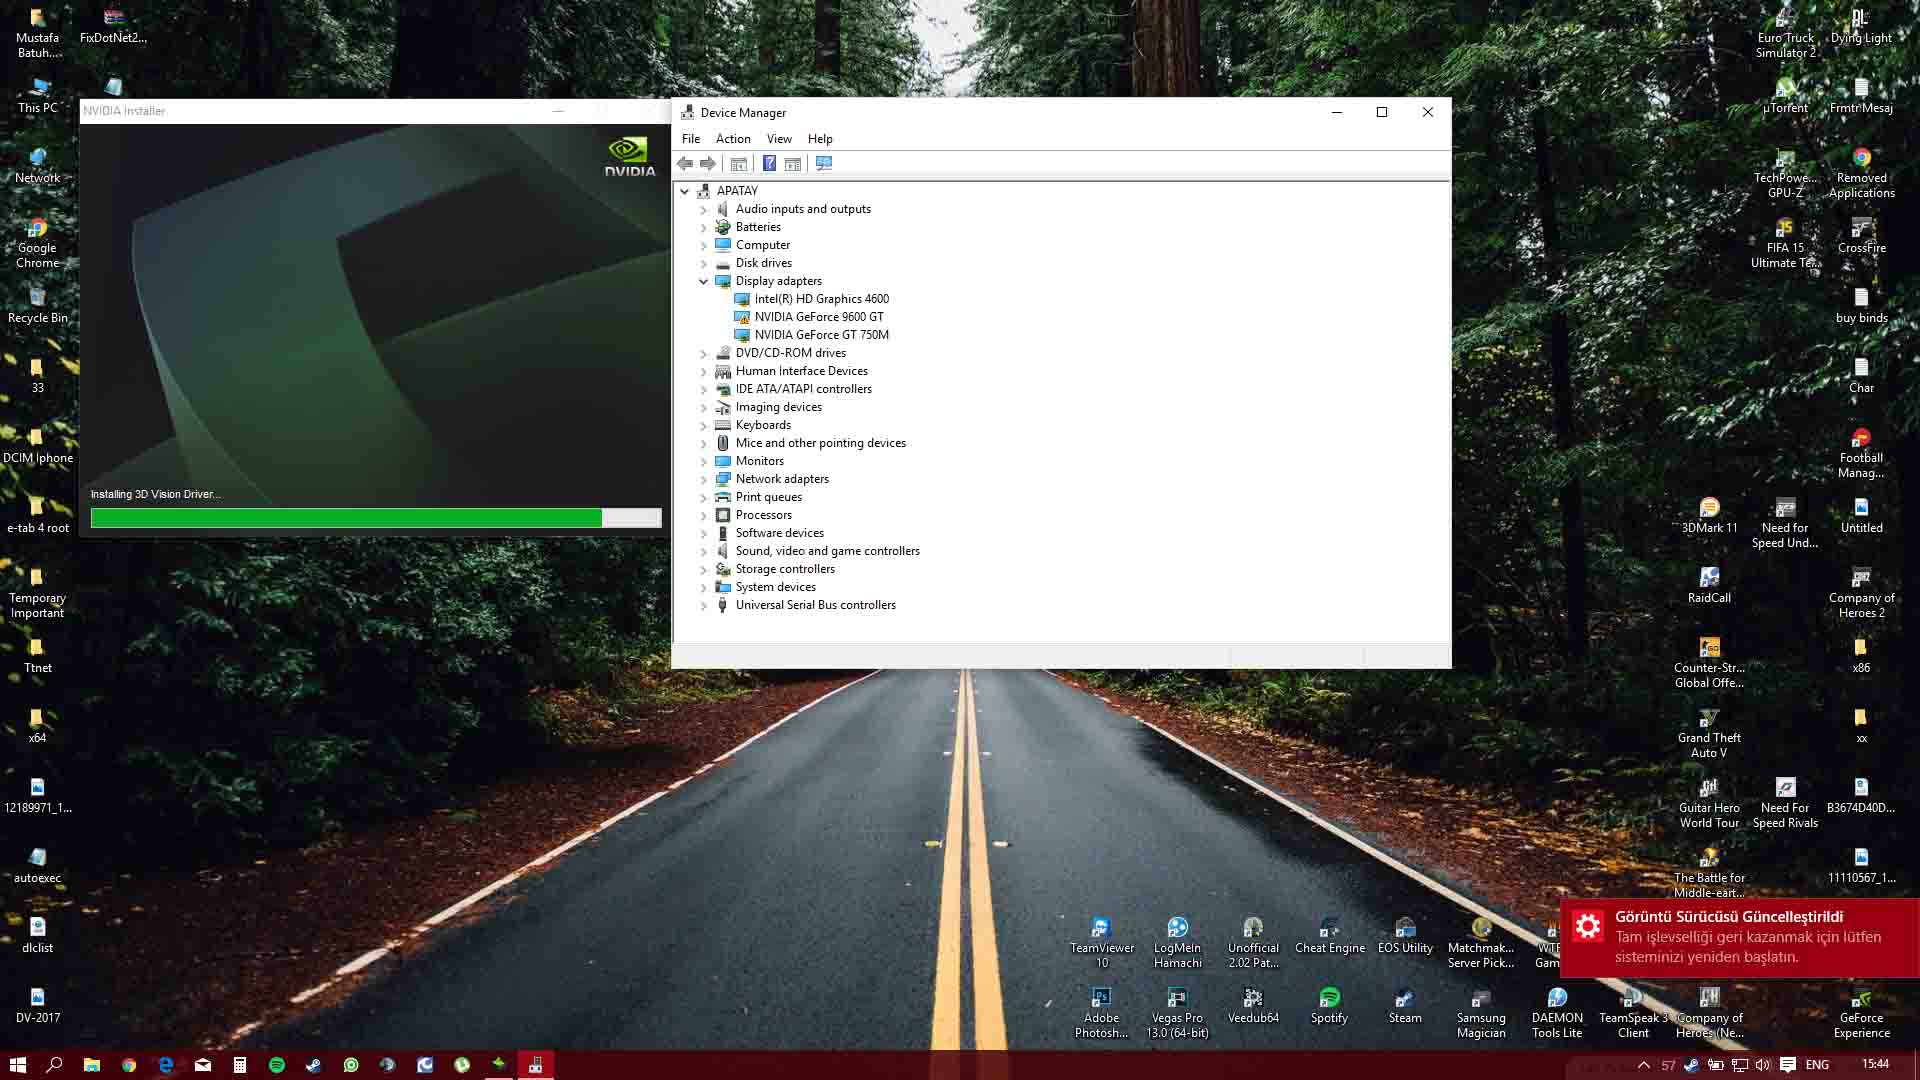Expand DVD/CD-ROM drives

704,354
